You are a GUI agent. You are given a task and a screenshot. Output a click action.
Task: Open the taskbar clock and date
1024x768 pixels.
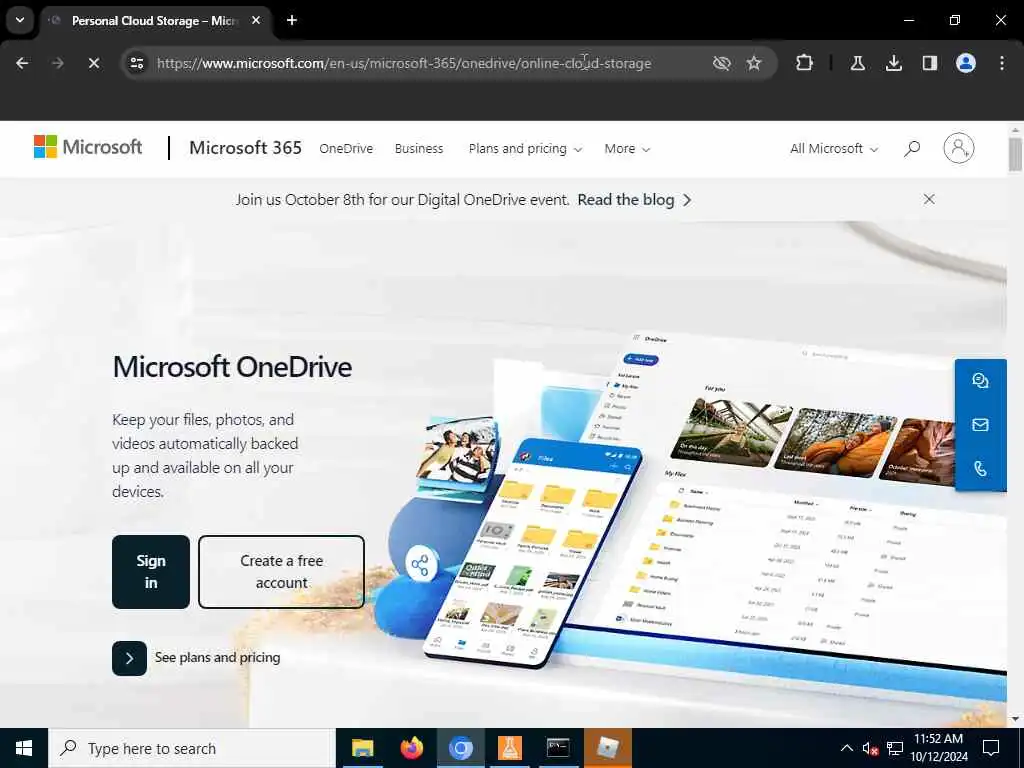pos(939,748)
